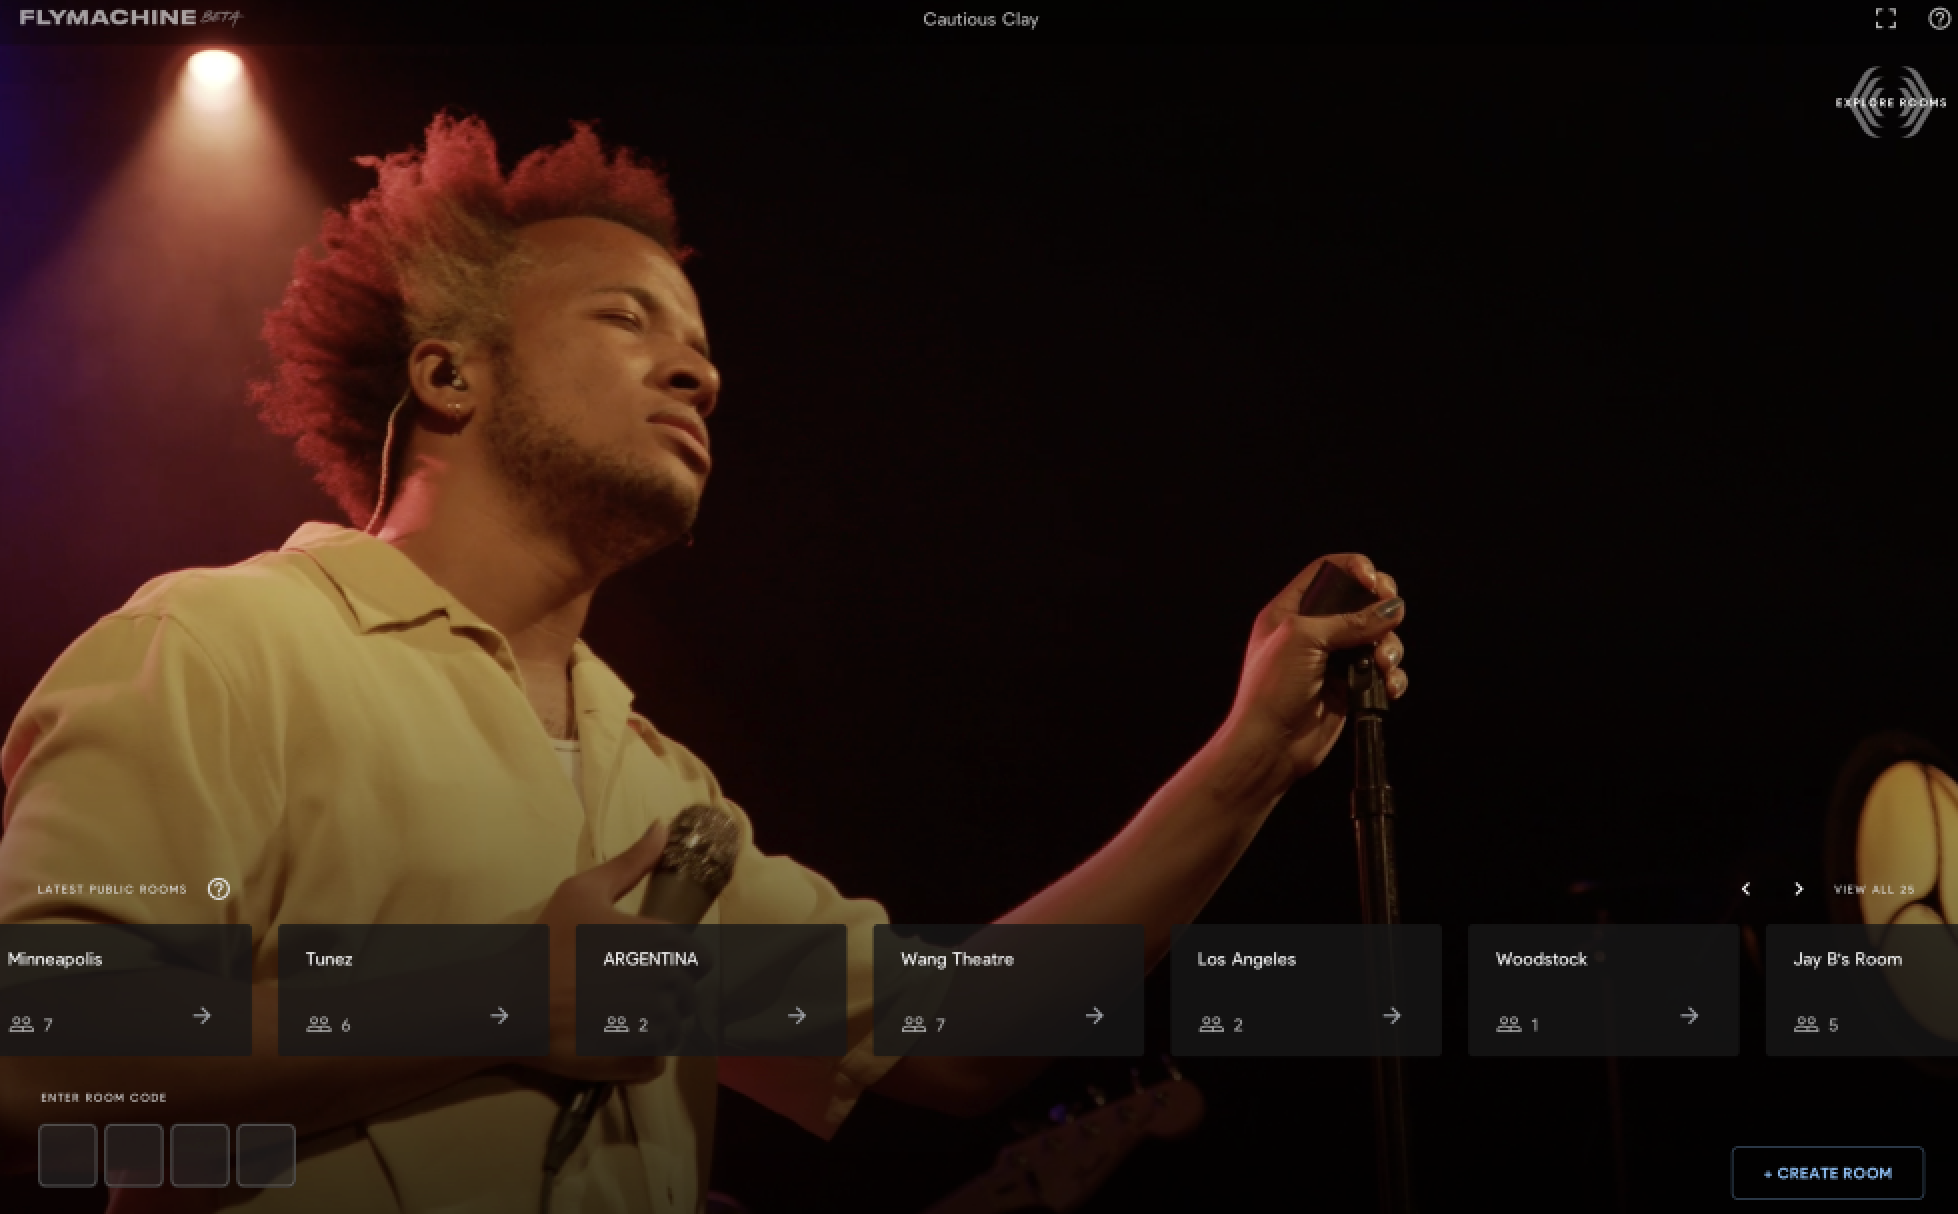Focus the second room code box
Viewport: 1958px width, 1214px height.
point(134,1155)
